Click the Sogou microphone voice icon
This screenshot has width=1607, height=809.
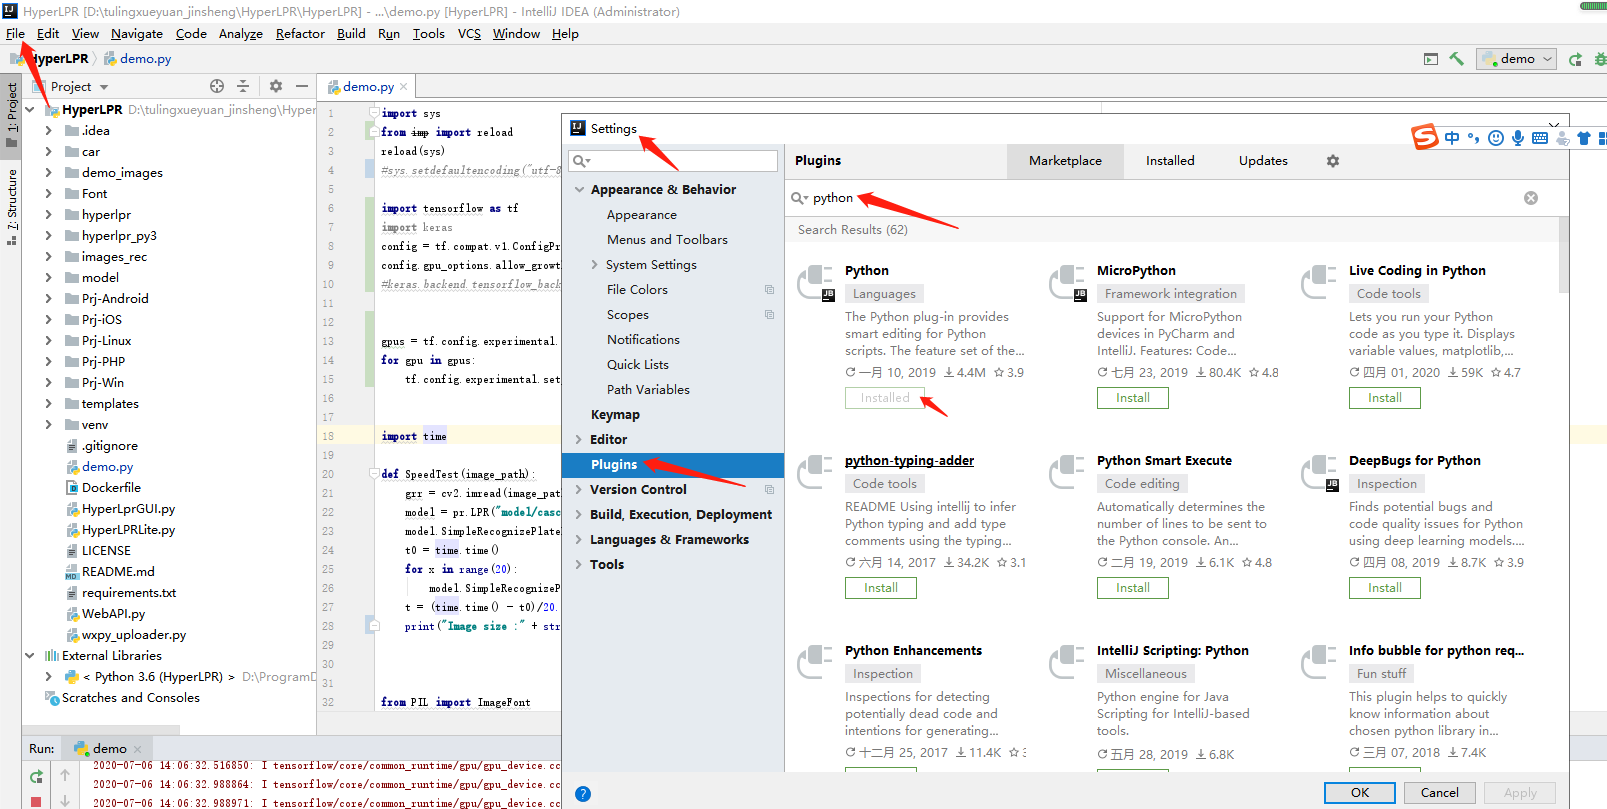1518,138
